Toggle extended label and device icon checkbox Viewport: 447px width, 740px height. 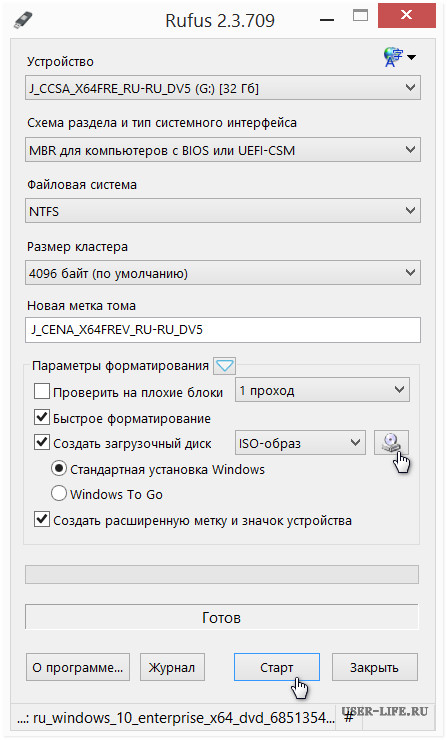[x=42, y=520]
